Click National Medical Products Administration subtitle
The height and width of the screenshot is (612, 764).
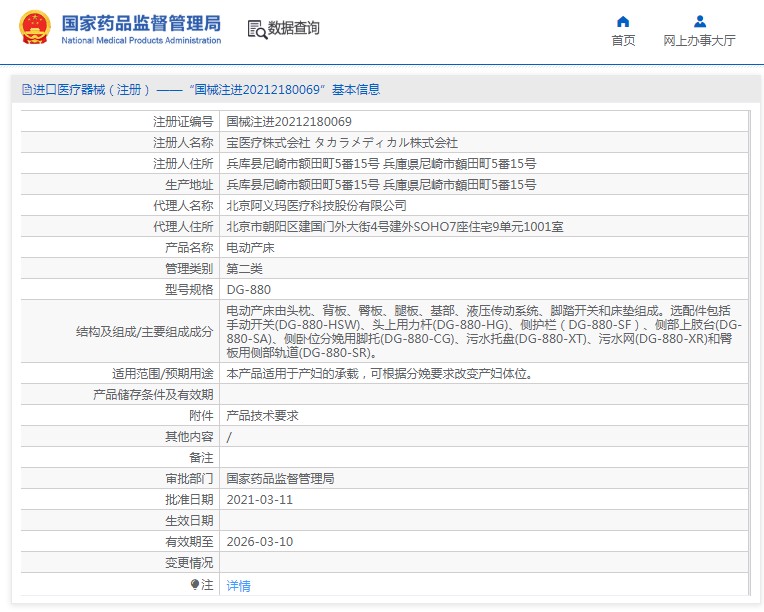click(x=141, y=40)
